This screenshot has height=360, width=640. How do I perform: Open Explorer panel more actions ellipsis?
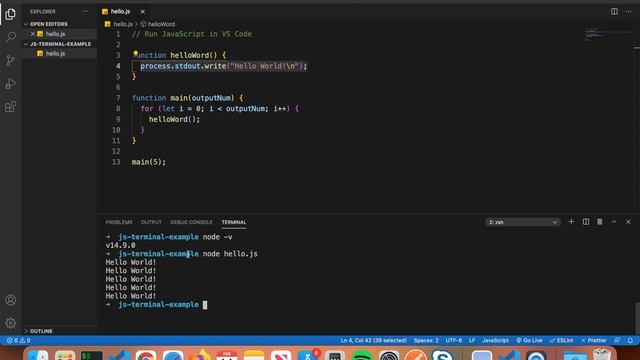pyautogui.click(x=85, y=11)
